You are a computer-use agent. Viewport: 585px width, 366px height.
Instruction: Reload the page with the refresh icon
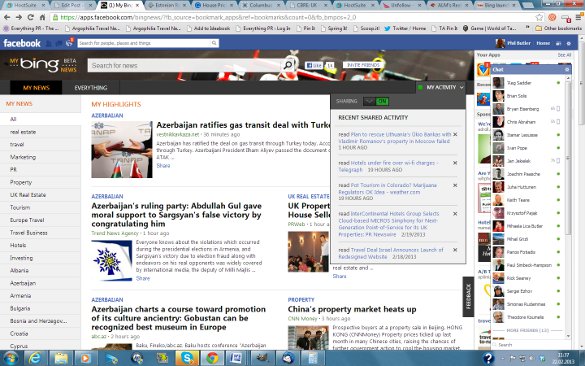[31, 17]
